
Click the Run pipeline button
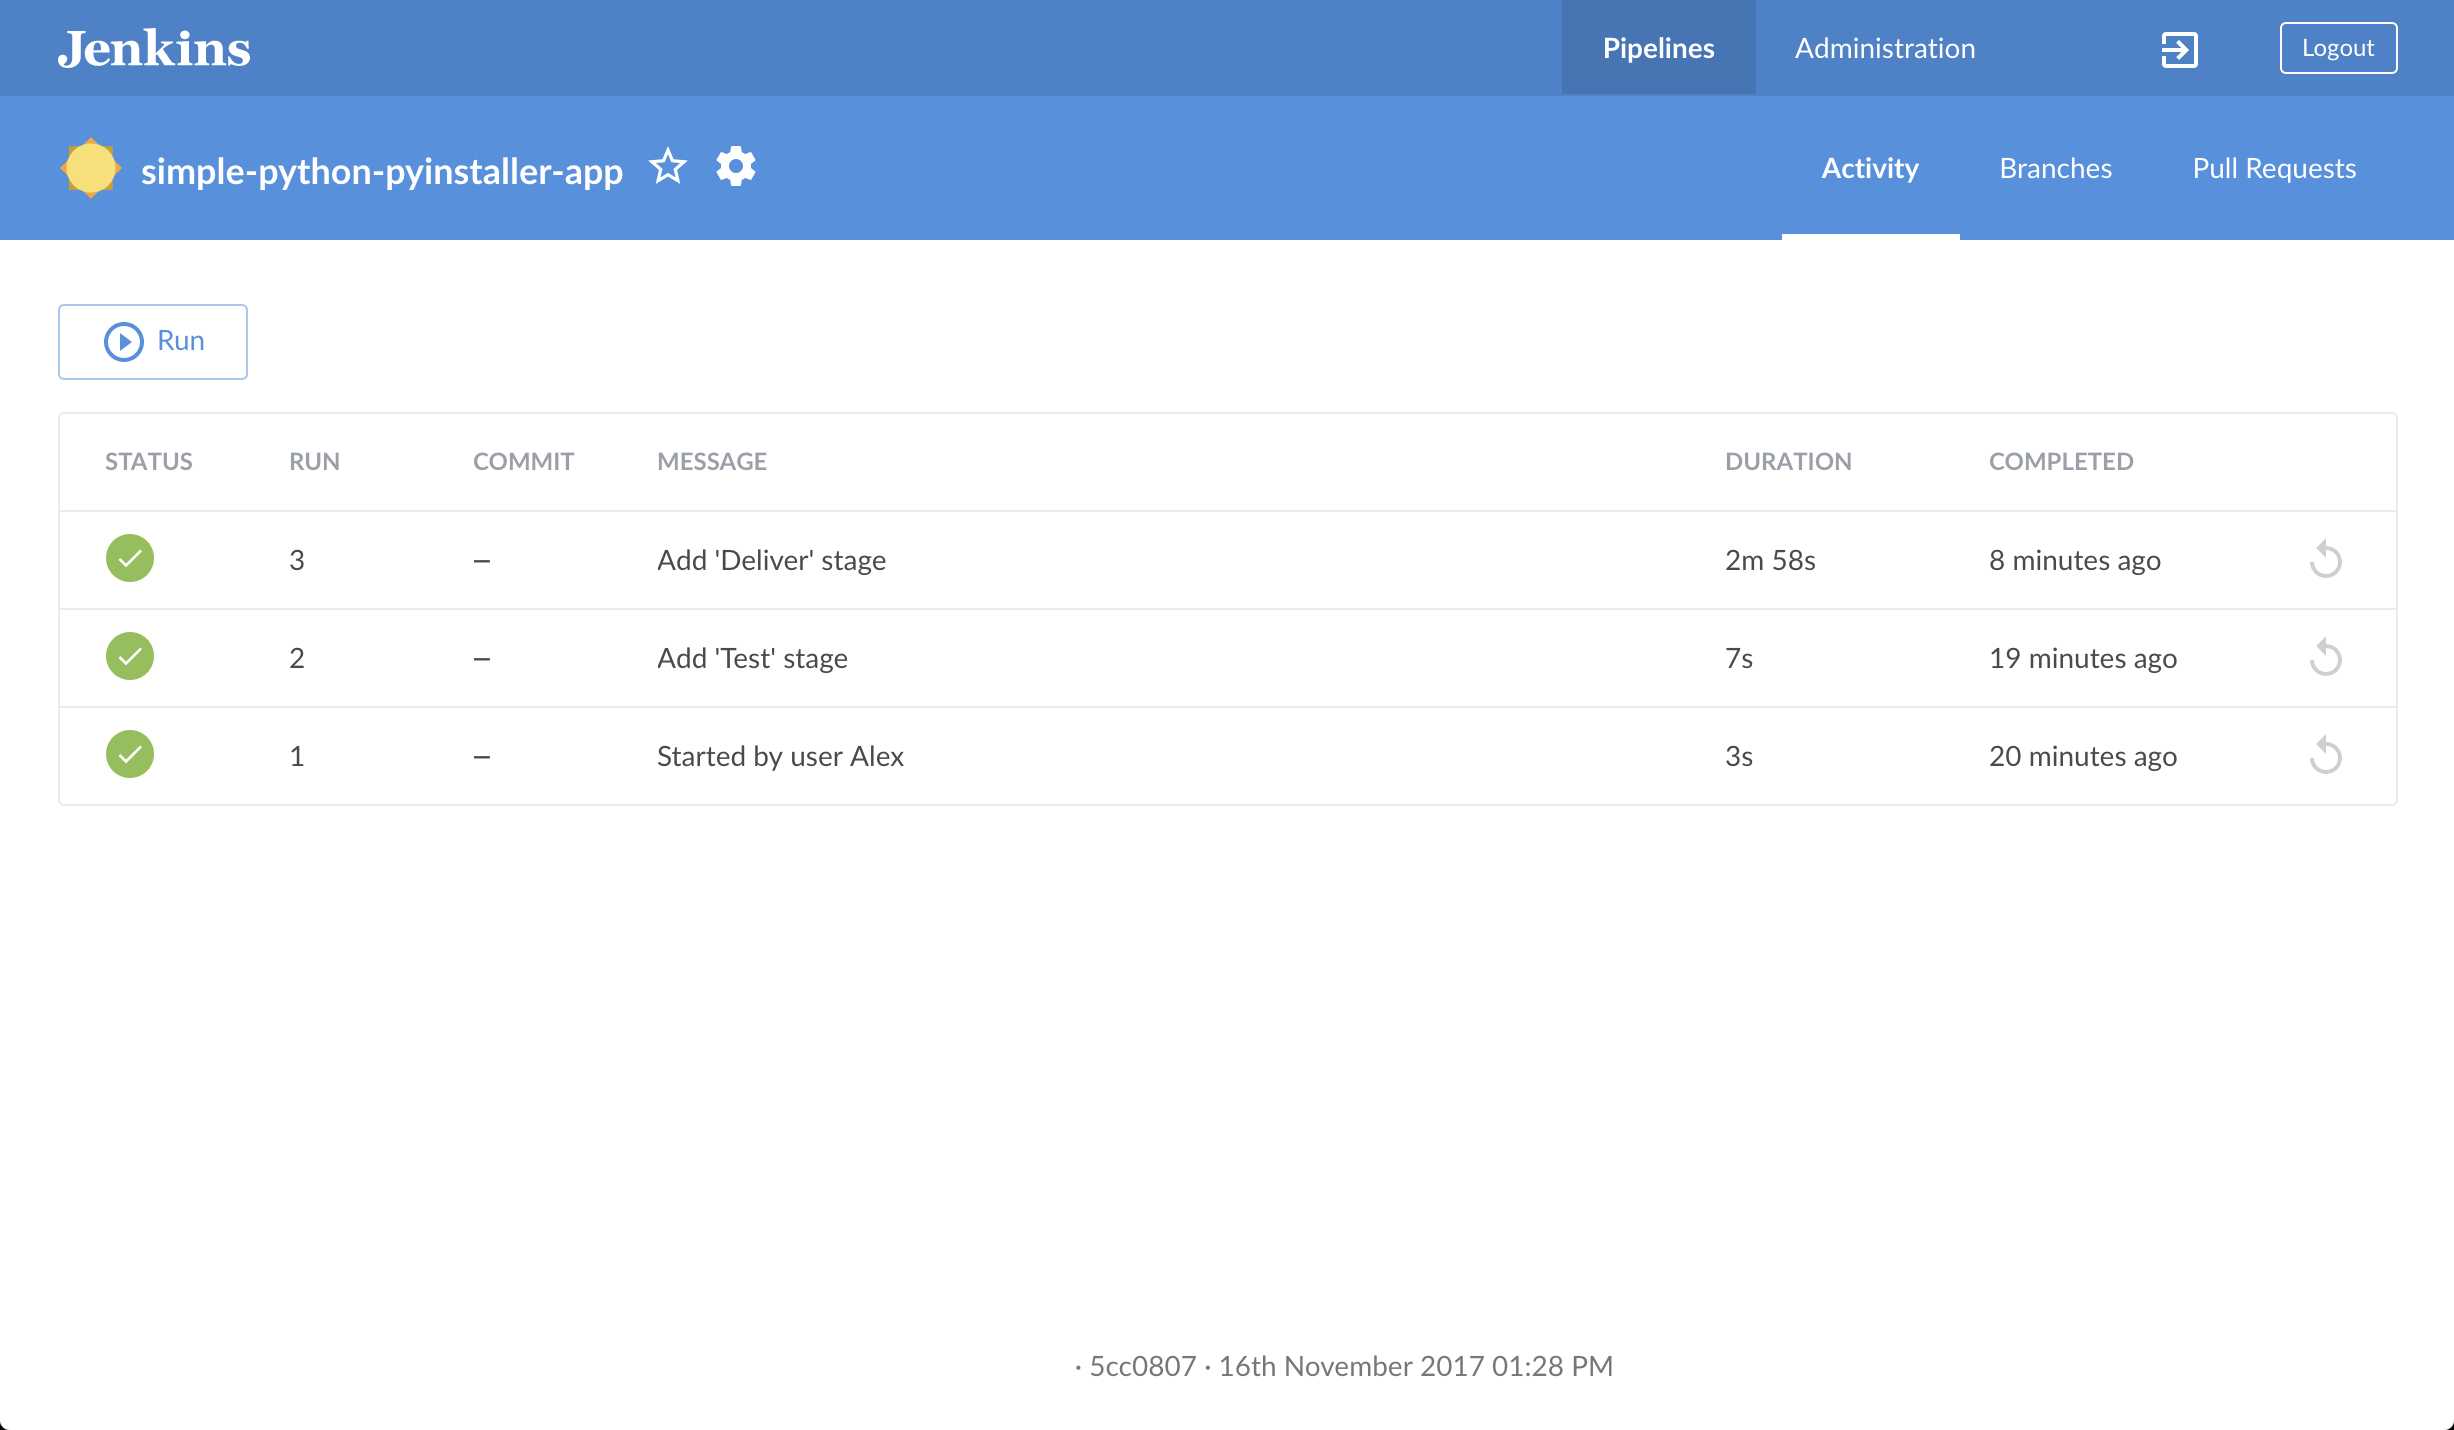[151, 340]
